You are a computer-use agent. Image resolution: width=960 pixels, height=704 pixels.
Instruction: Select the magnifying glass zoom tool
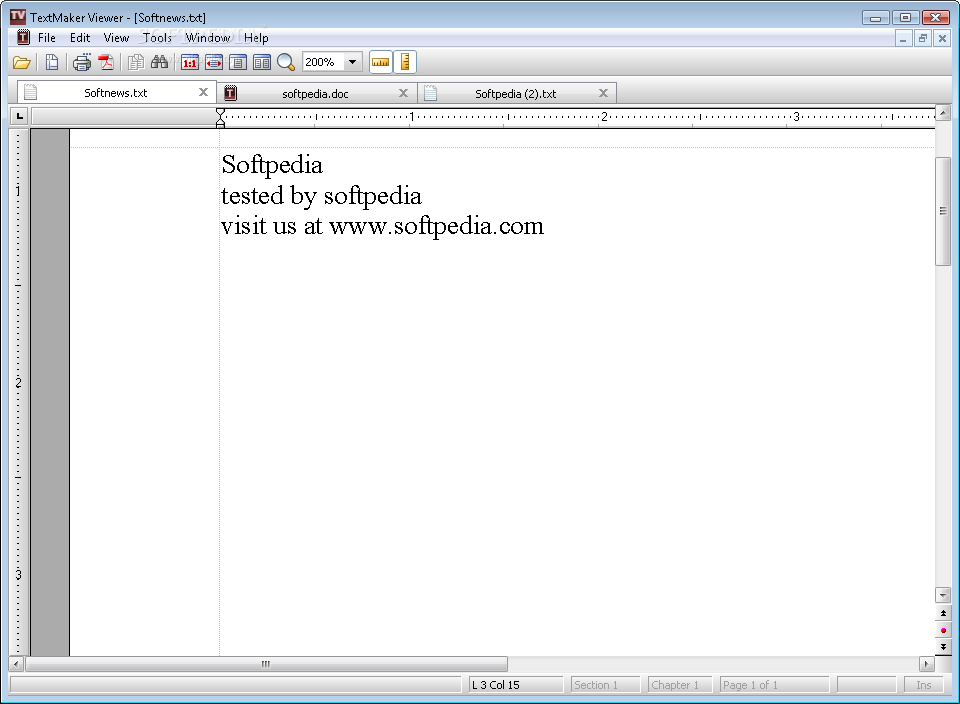click(x=286, y=62)
